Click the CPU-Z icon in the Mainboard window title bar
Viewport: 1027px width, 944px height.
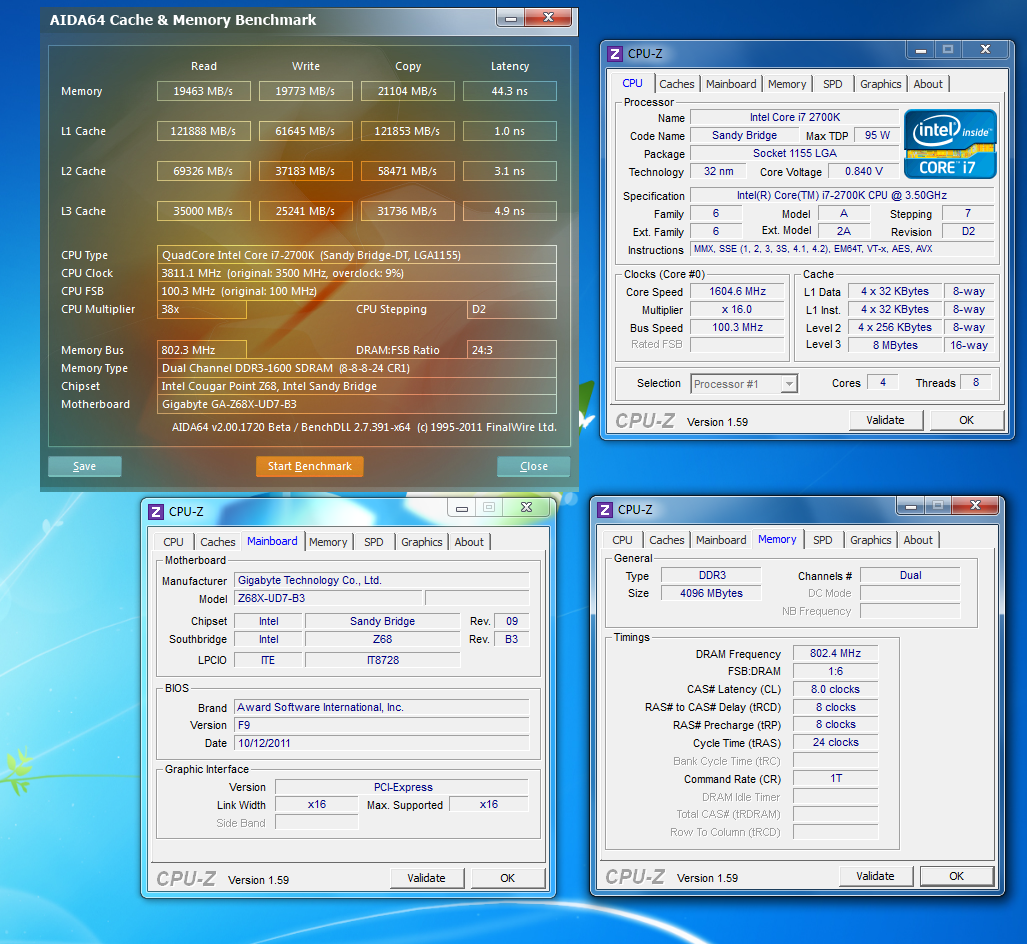pyautogui.click(x=156, y=511)
